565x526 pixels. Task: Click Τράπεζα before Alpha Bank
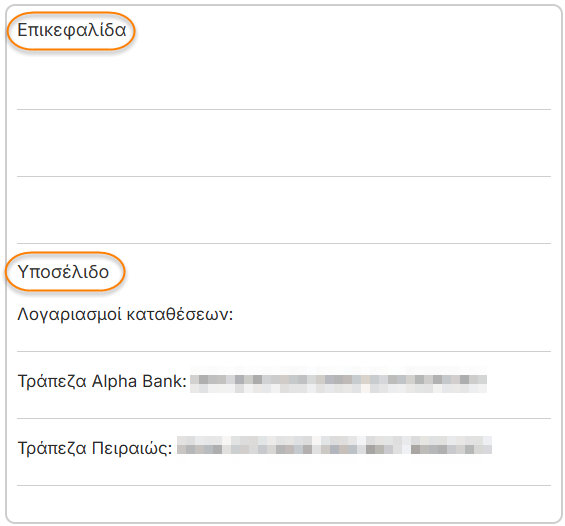pyautogui.click(x=52, y=381)
